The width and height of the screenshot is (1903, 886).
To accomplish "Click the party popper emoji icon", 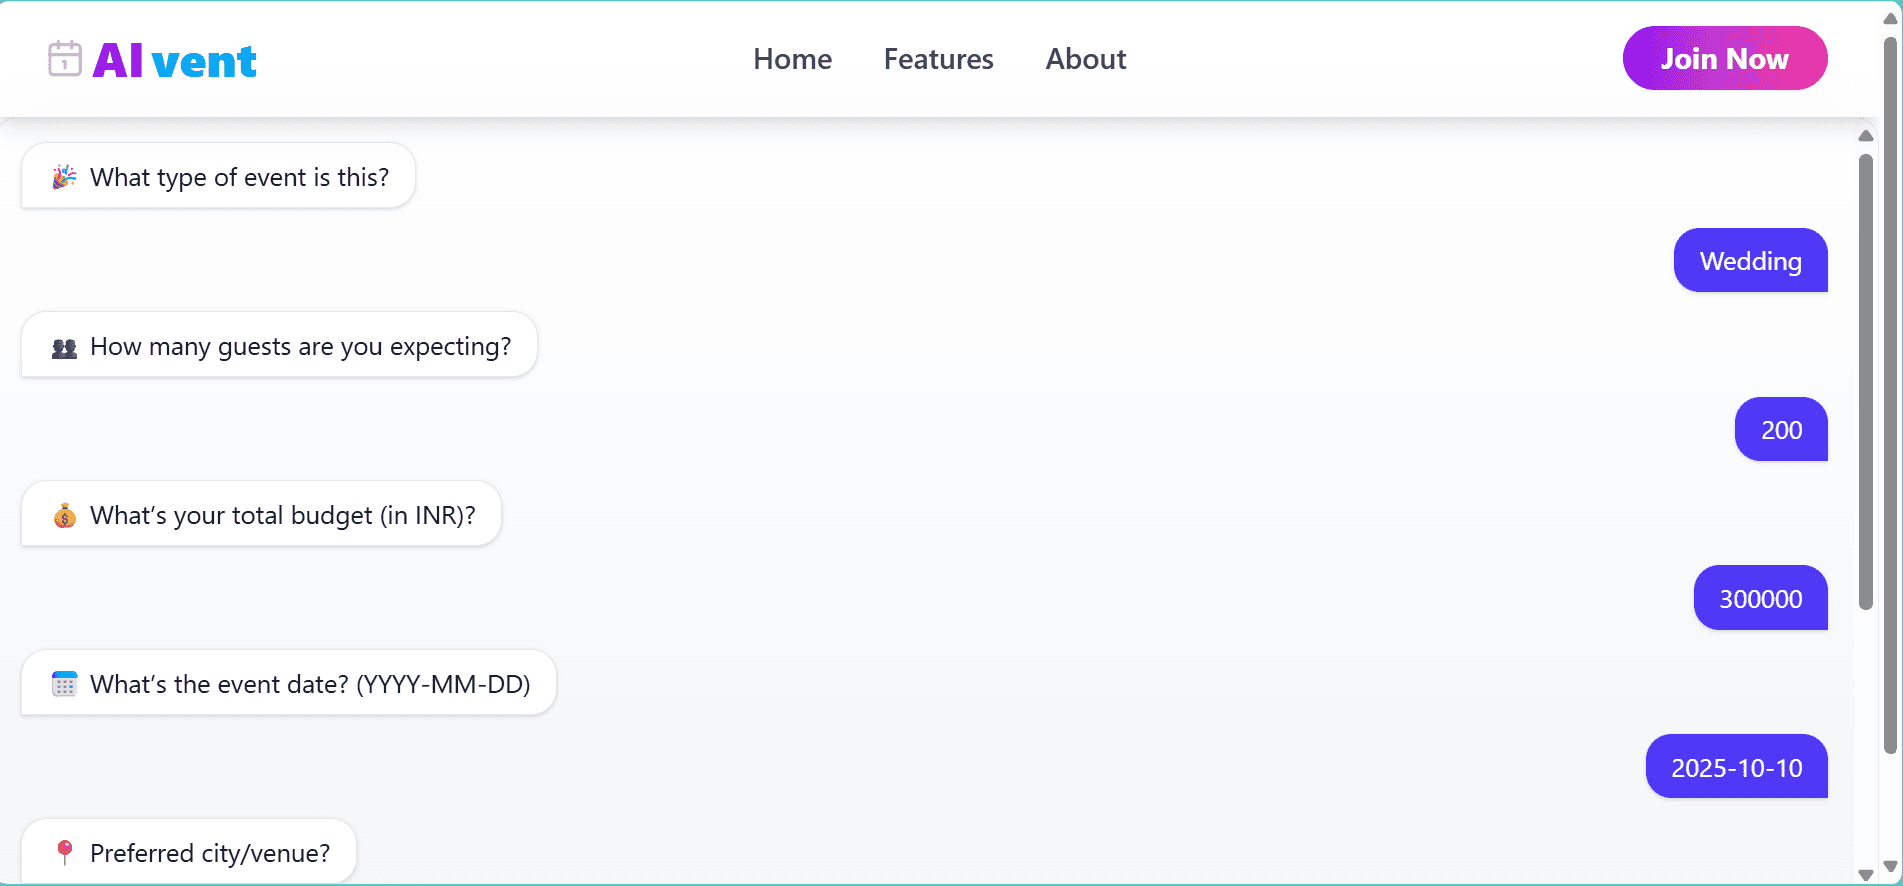I will [64, 177].
